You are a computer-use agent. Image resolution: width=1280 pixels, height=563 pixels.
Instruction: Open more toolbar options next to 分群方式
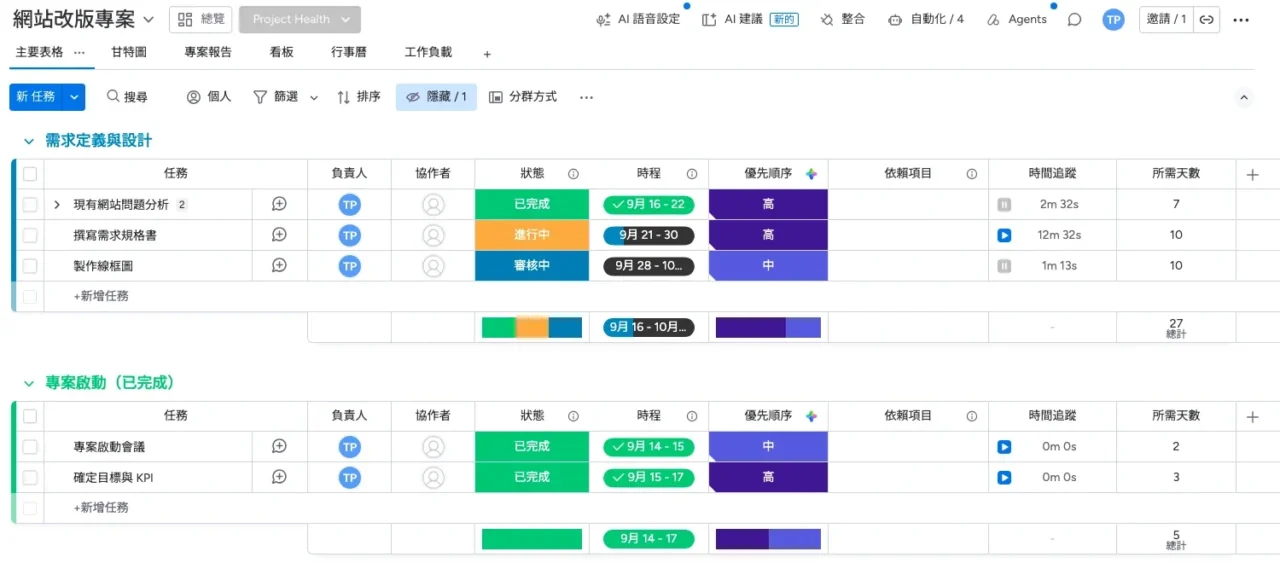(587, 97)
